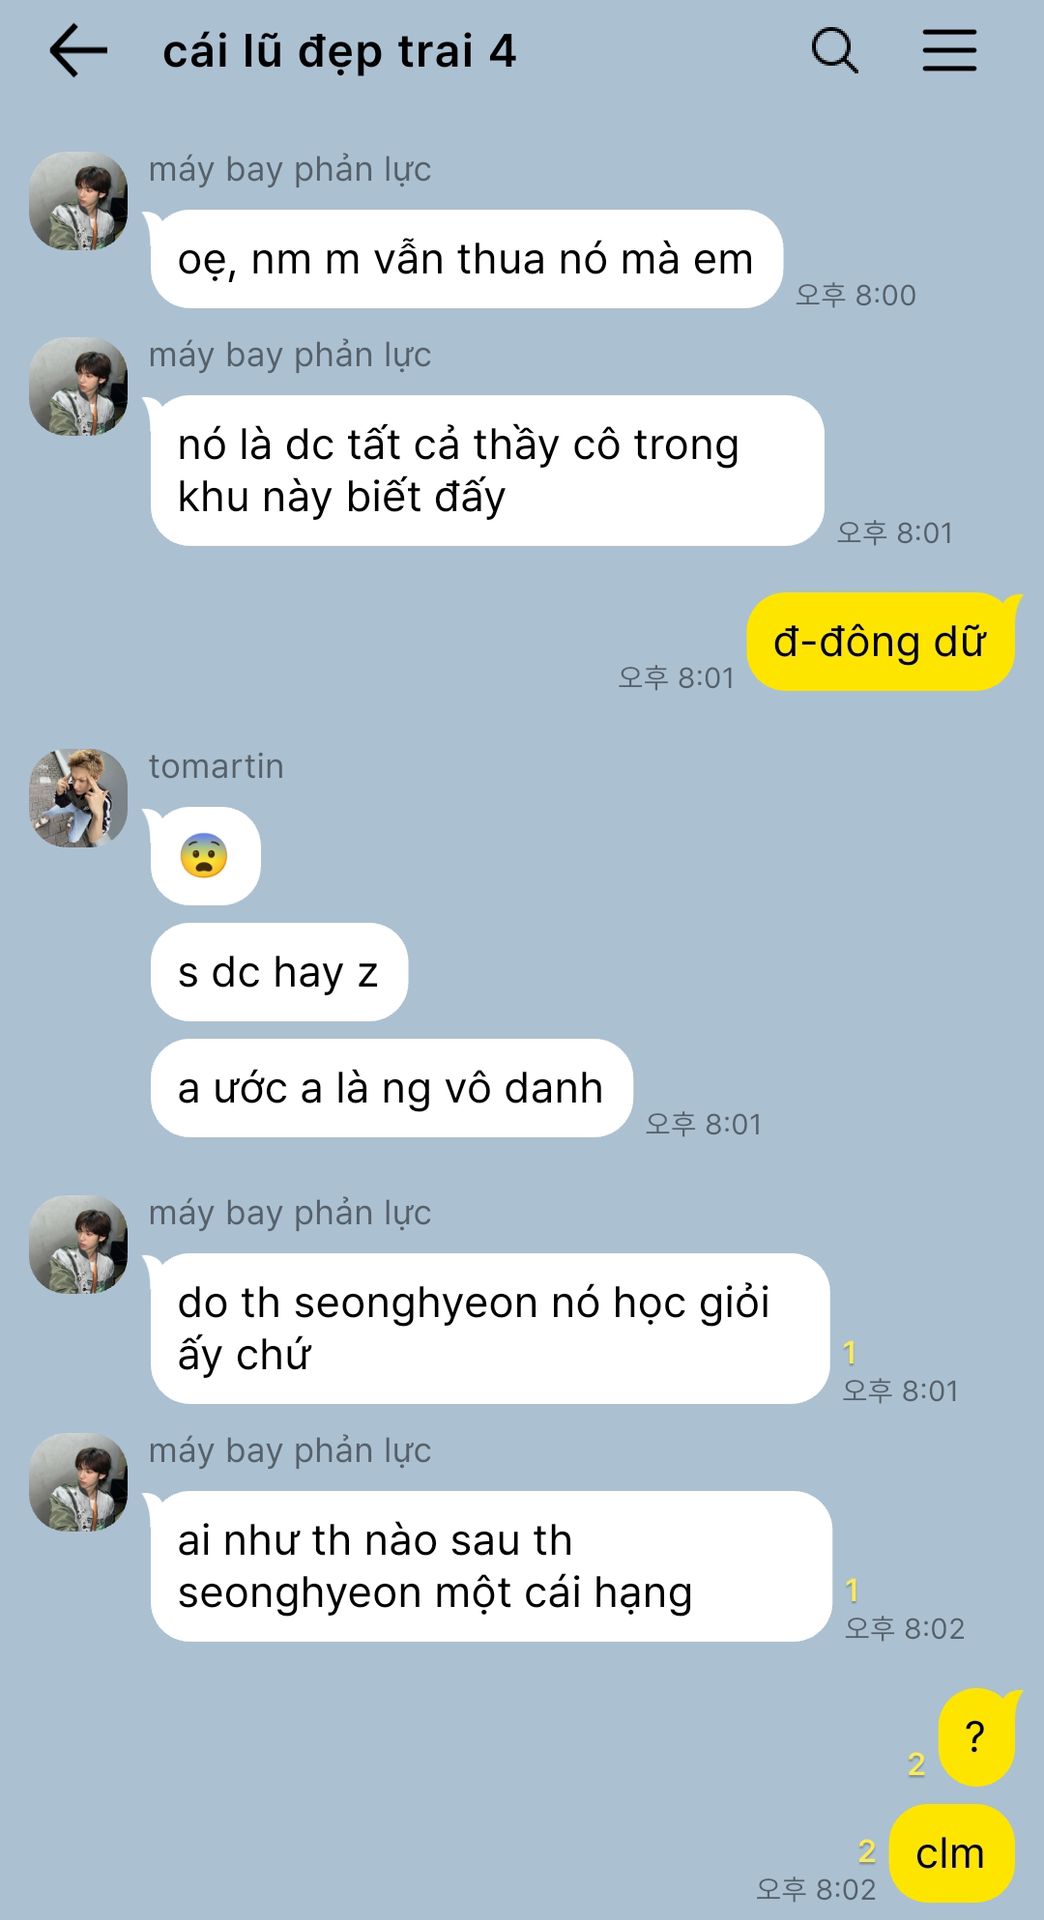The image size is (1044, 1920).
Task: Open the hamburger menu icon
Action: pos(949,50)
